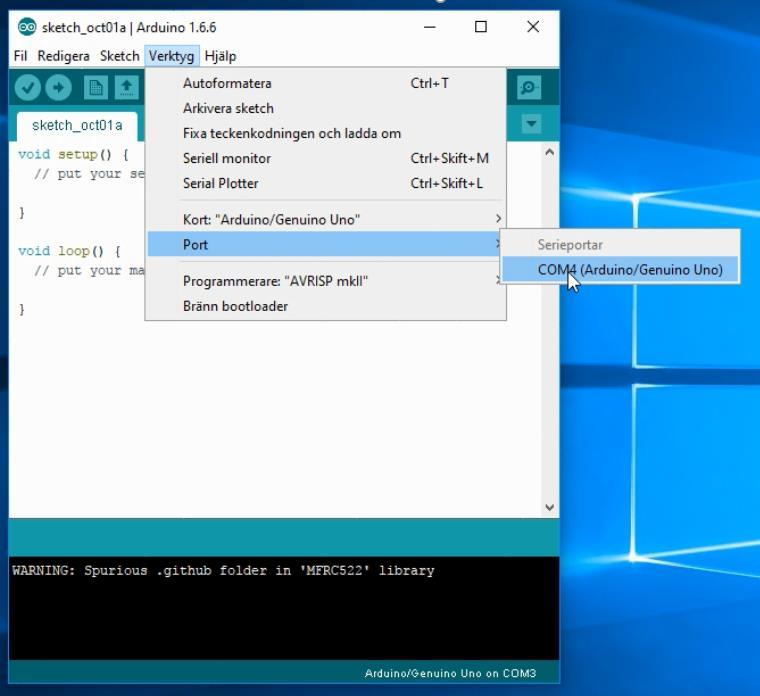
Task: Click the Open sketch up-arrow icon
Action: click(127, 88)
